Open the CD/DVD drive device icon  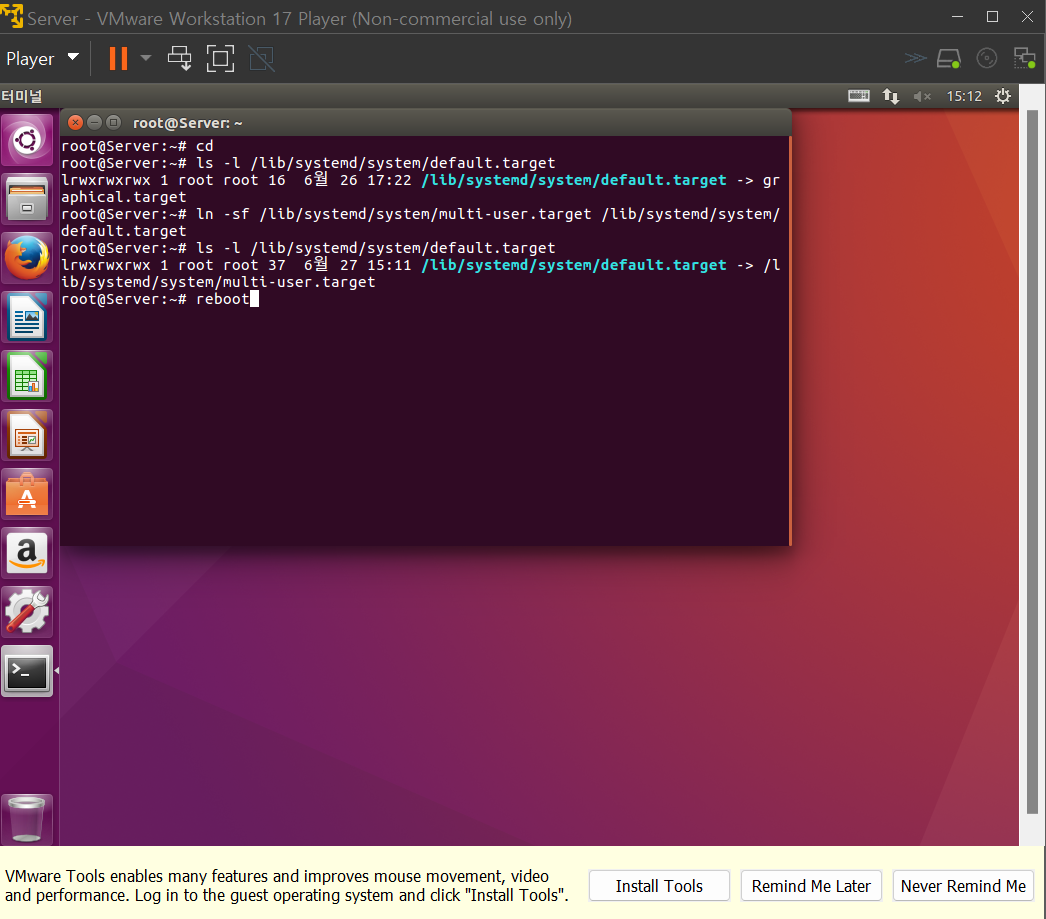987,59
